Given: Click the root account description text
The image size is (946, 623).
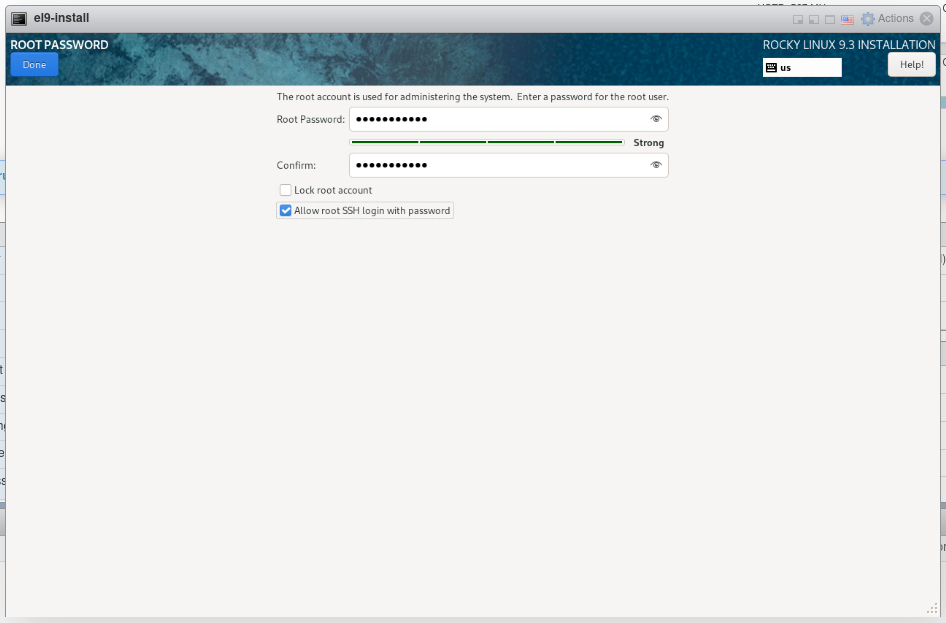Looking at the screenshot, I should [x=472, y=96].
